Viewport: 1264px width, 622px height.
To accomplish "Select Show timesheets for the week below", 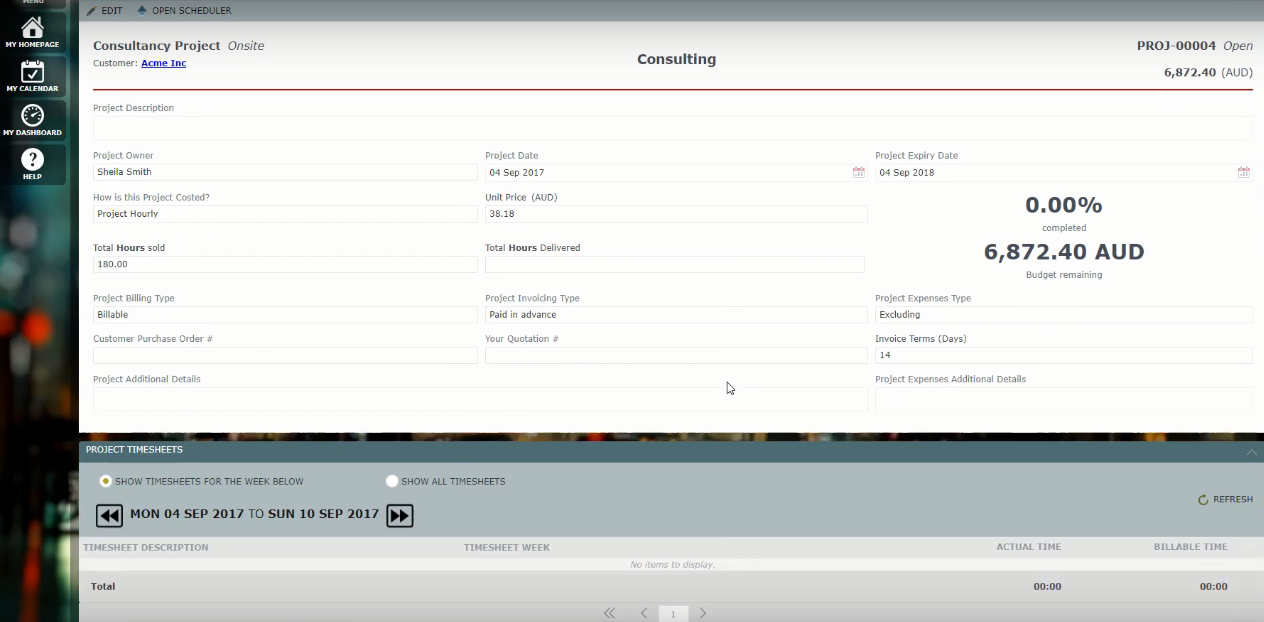I will [x=106, y=481].
